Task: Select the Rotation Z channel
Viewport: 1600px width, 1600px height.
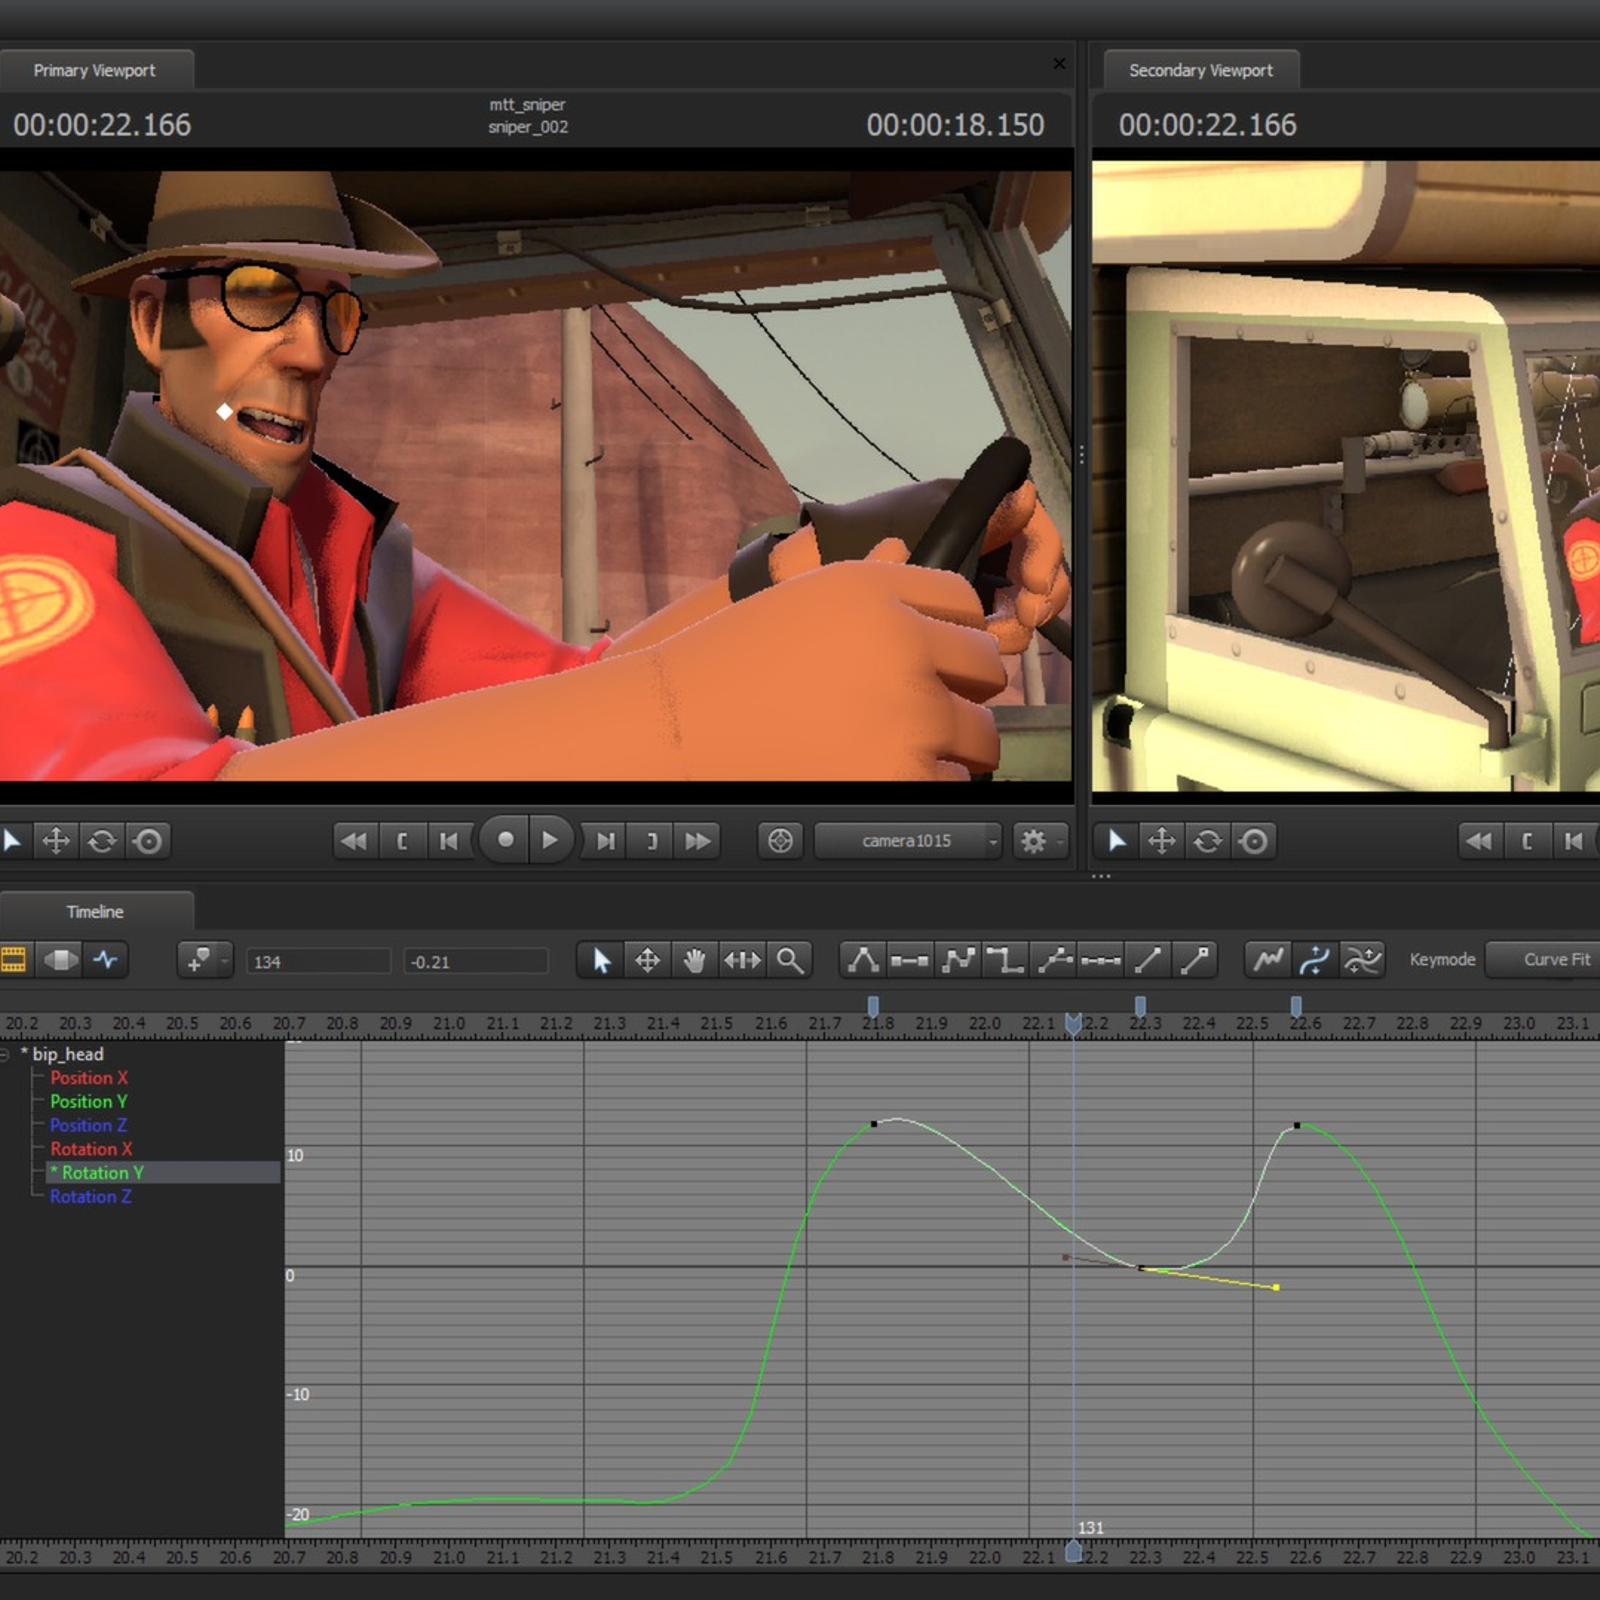Action: 91,1196
